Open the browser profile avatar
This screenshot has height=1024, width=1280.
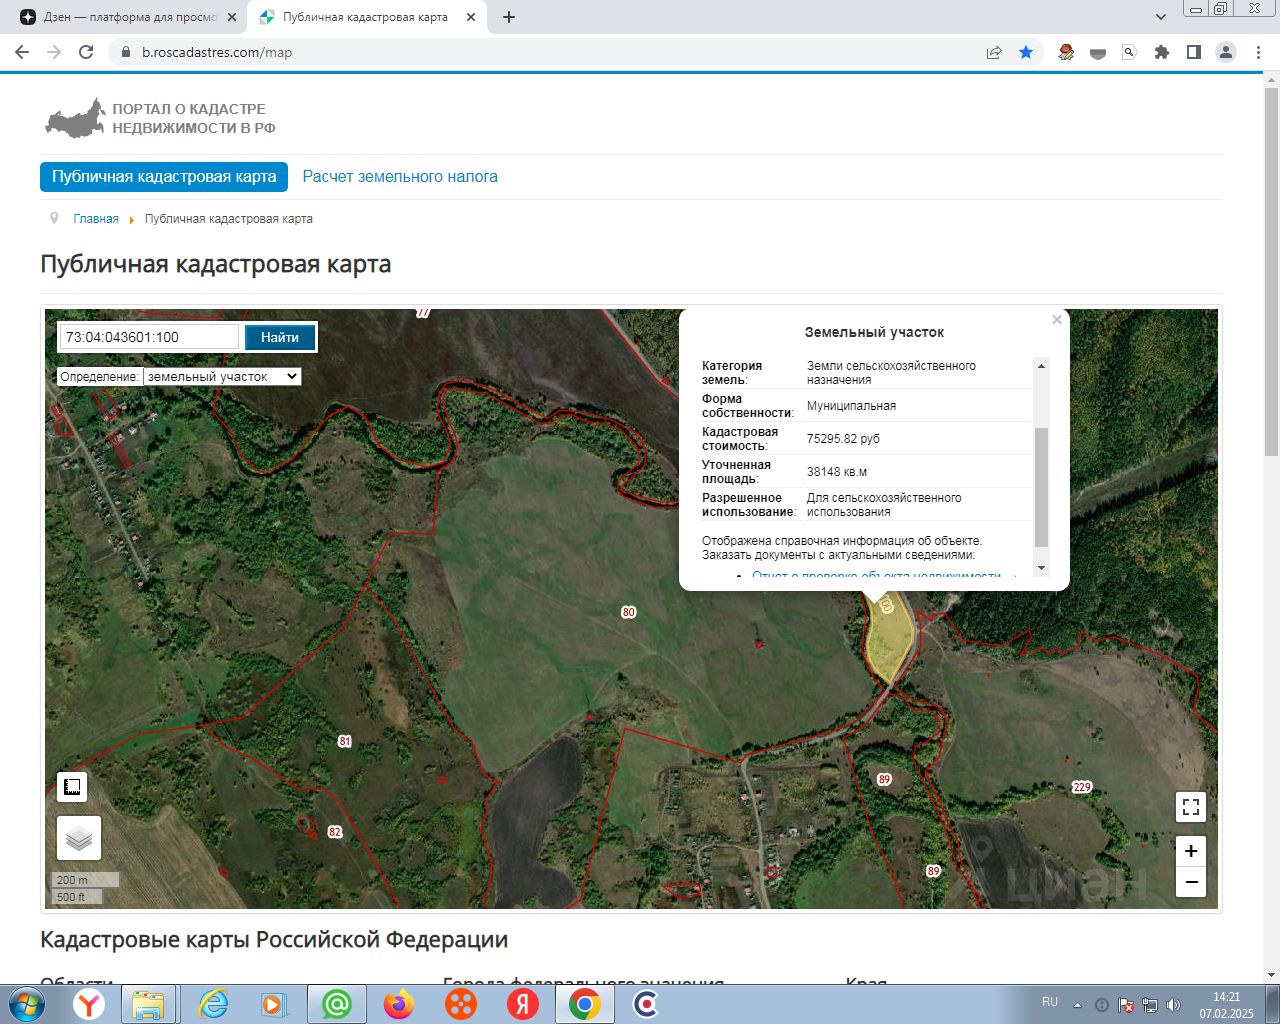[1226, 52]
